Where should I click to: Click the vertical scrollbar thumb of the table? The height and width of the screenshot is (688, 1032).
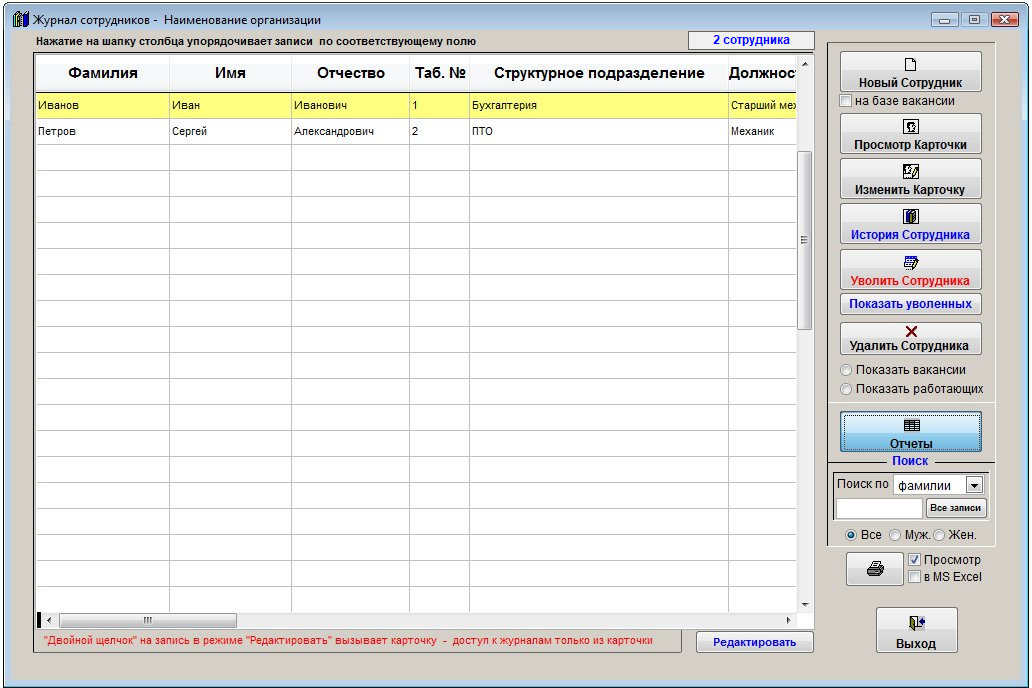(x=804, y=240)
